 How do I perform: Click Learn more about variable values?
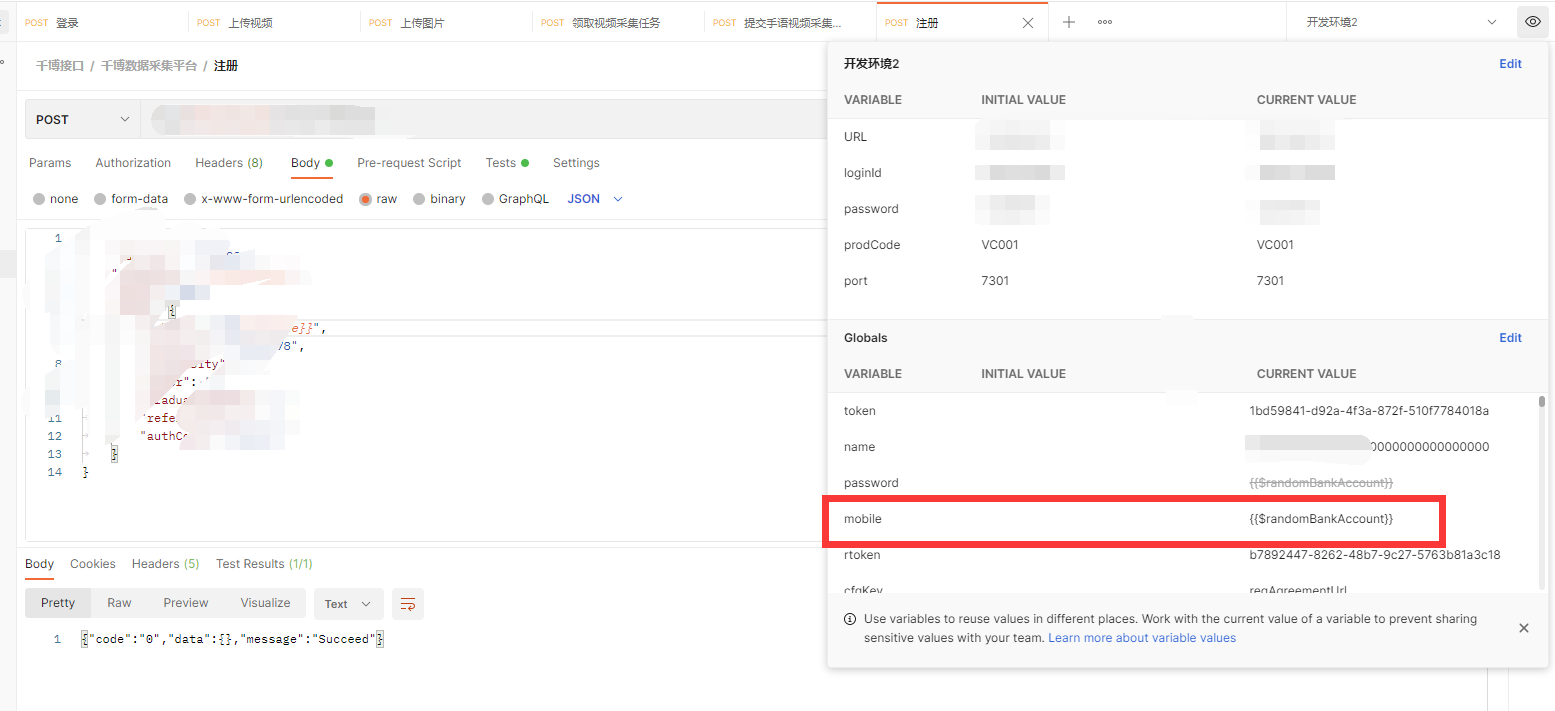coord(1141,637)
